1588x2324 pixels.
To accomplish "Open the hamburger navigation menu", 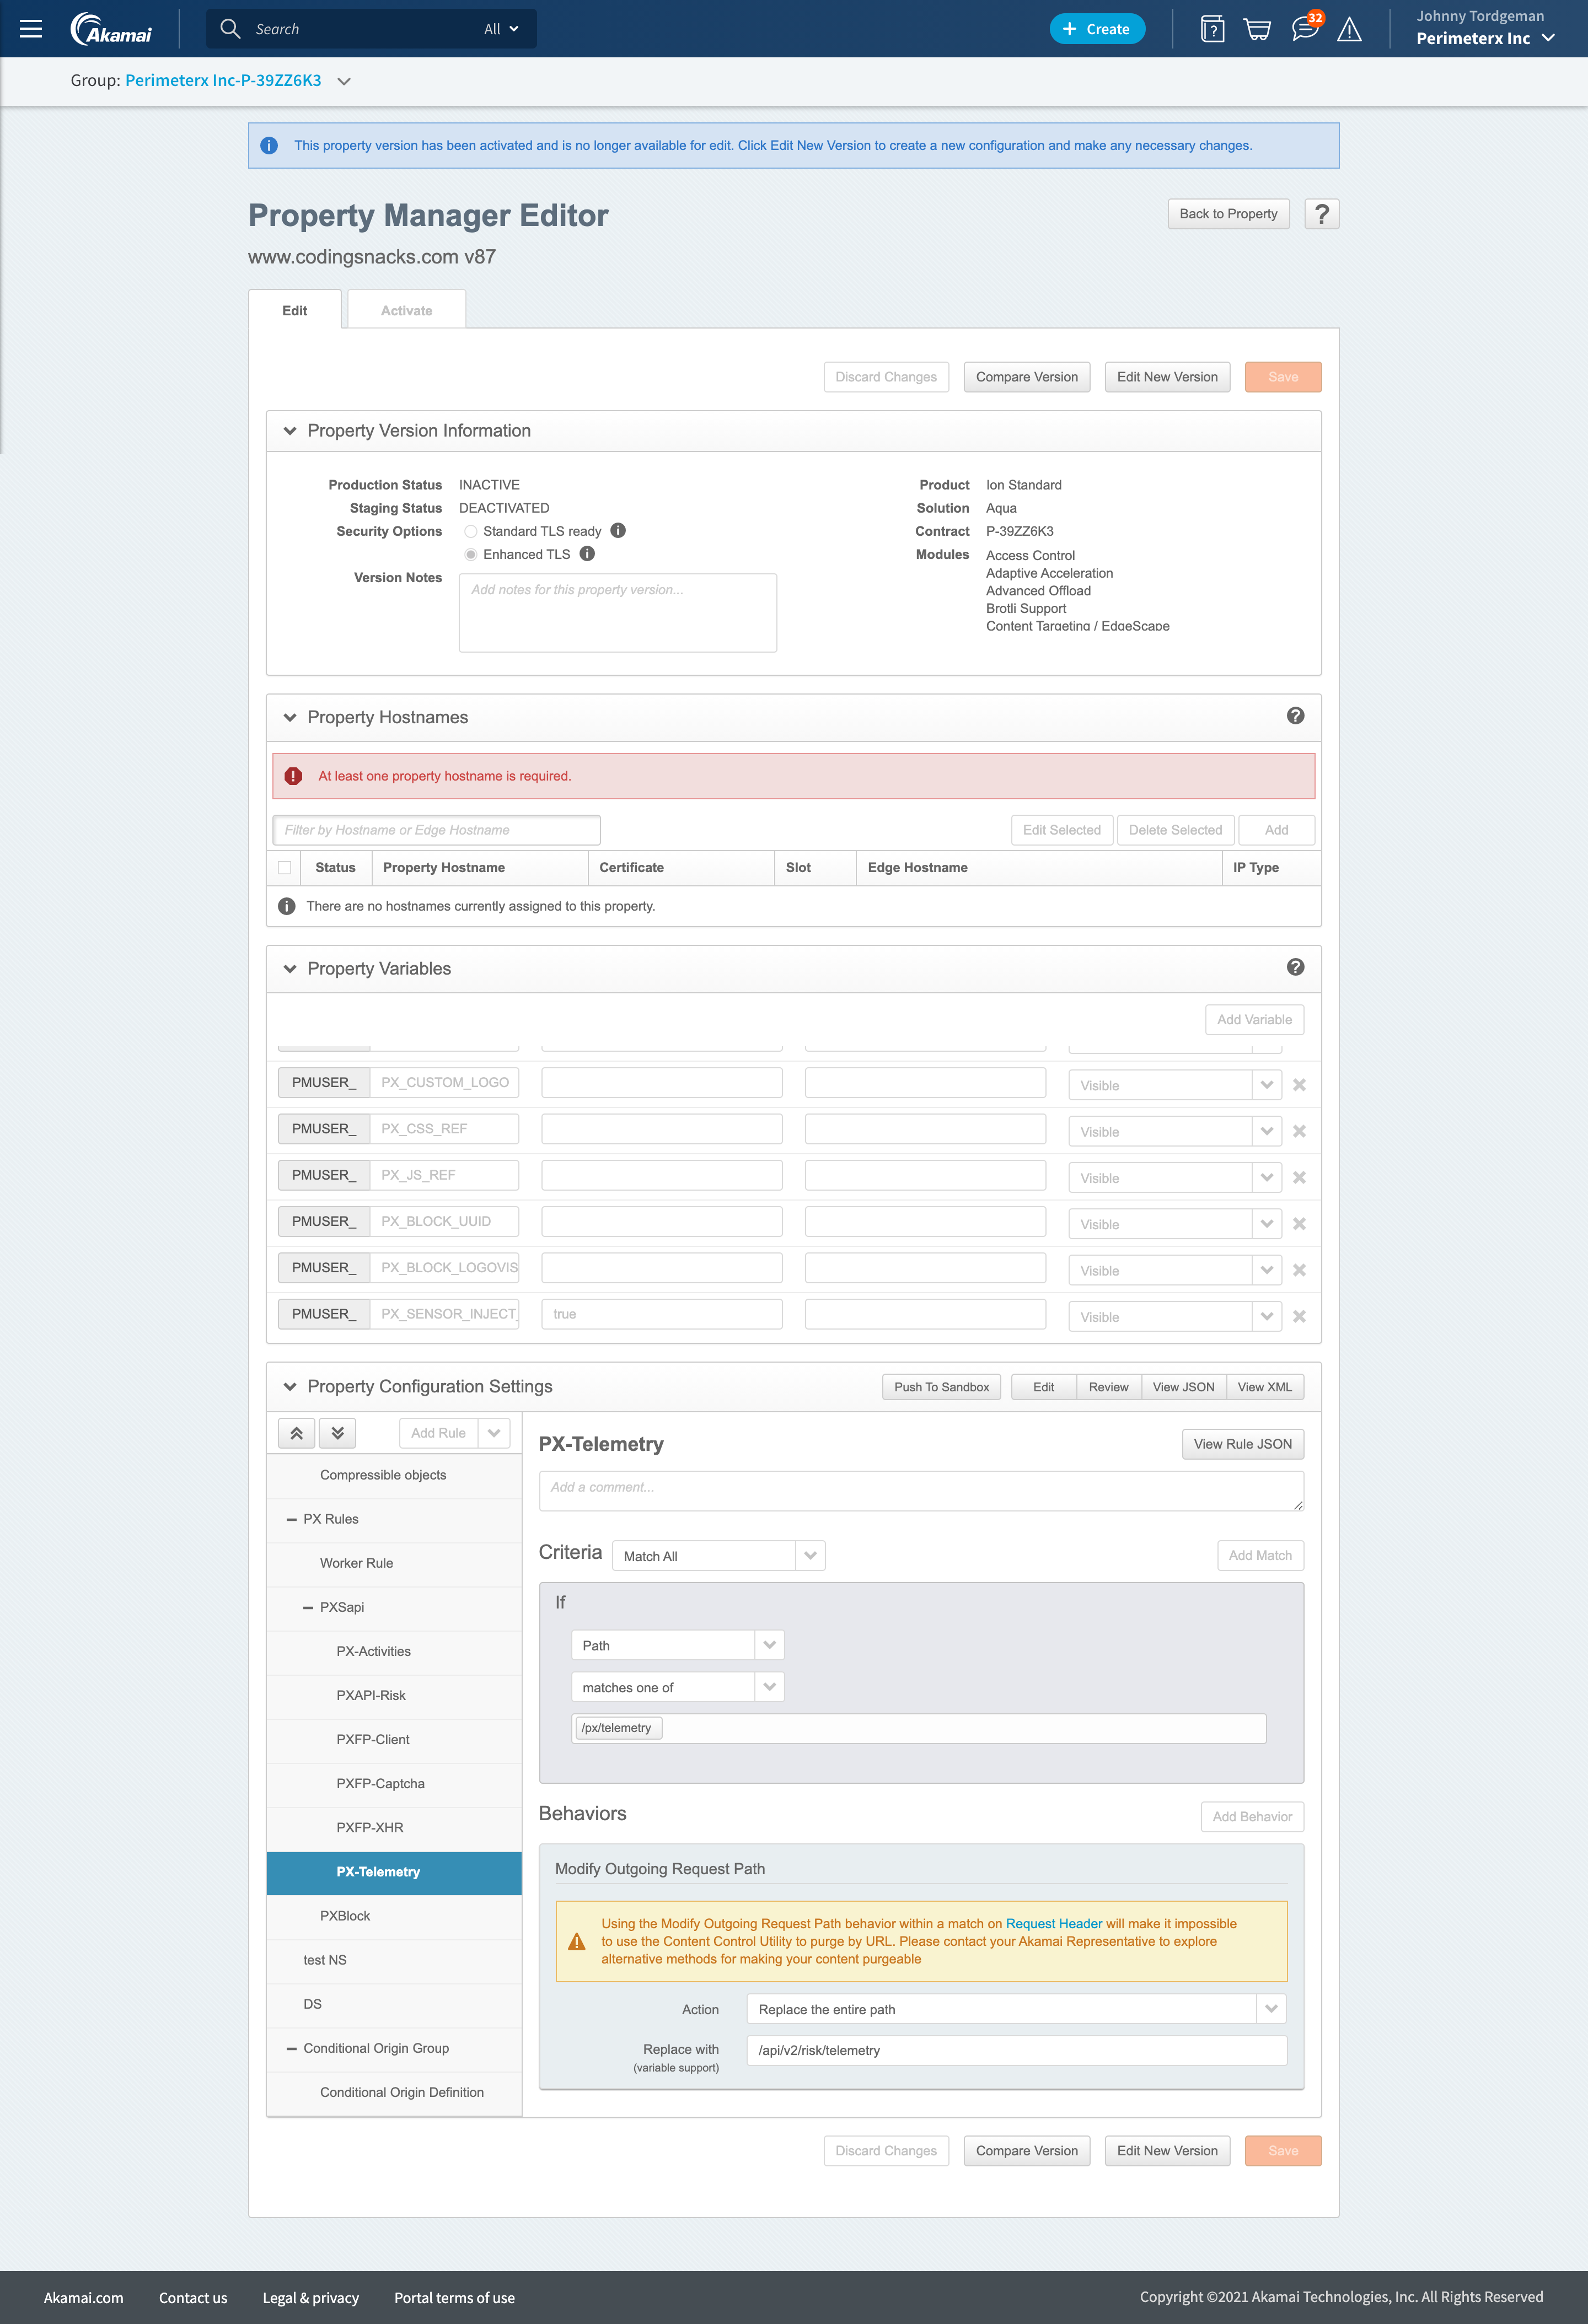I will click(31, 29).
